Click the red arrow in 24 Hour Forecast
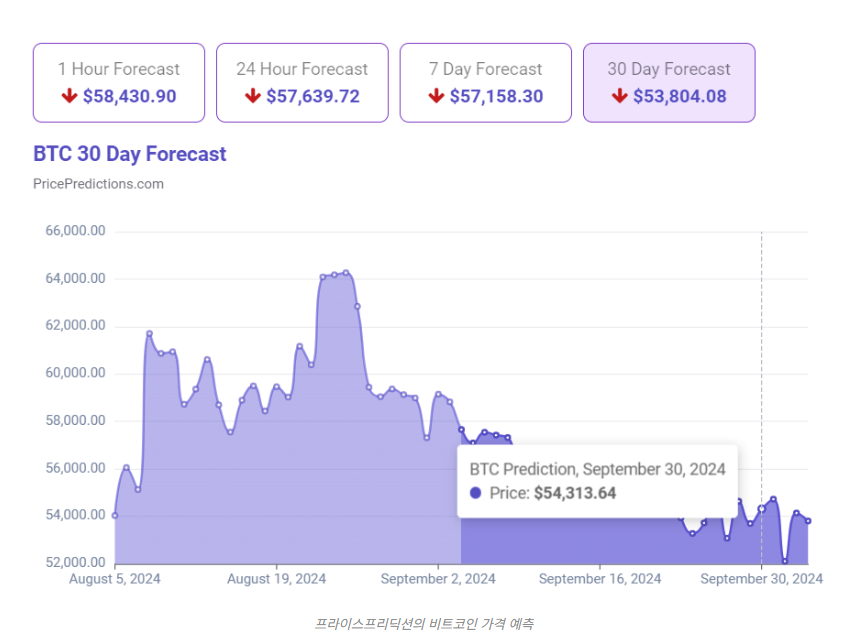The height and width of the screenshot is (641, 855). point(252,97)
